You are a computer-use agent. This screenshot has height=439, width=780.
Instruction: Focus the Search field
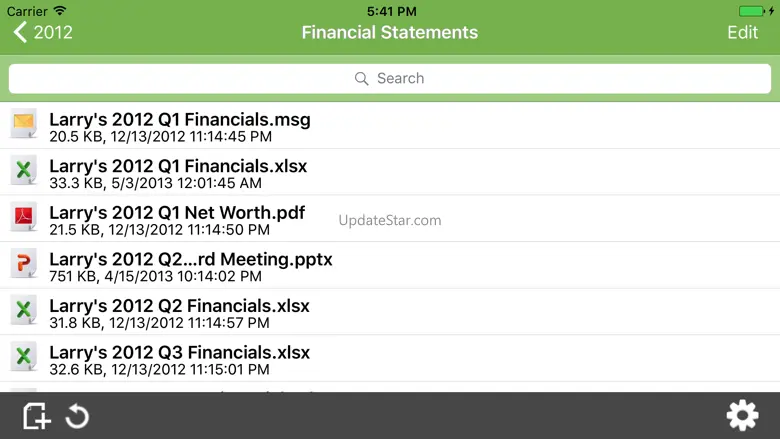pyautogui.click(x=390, y=78)
